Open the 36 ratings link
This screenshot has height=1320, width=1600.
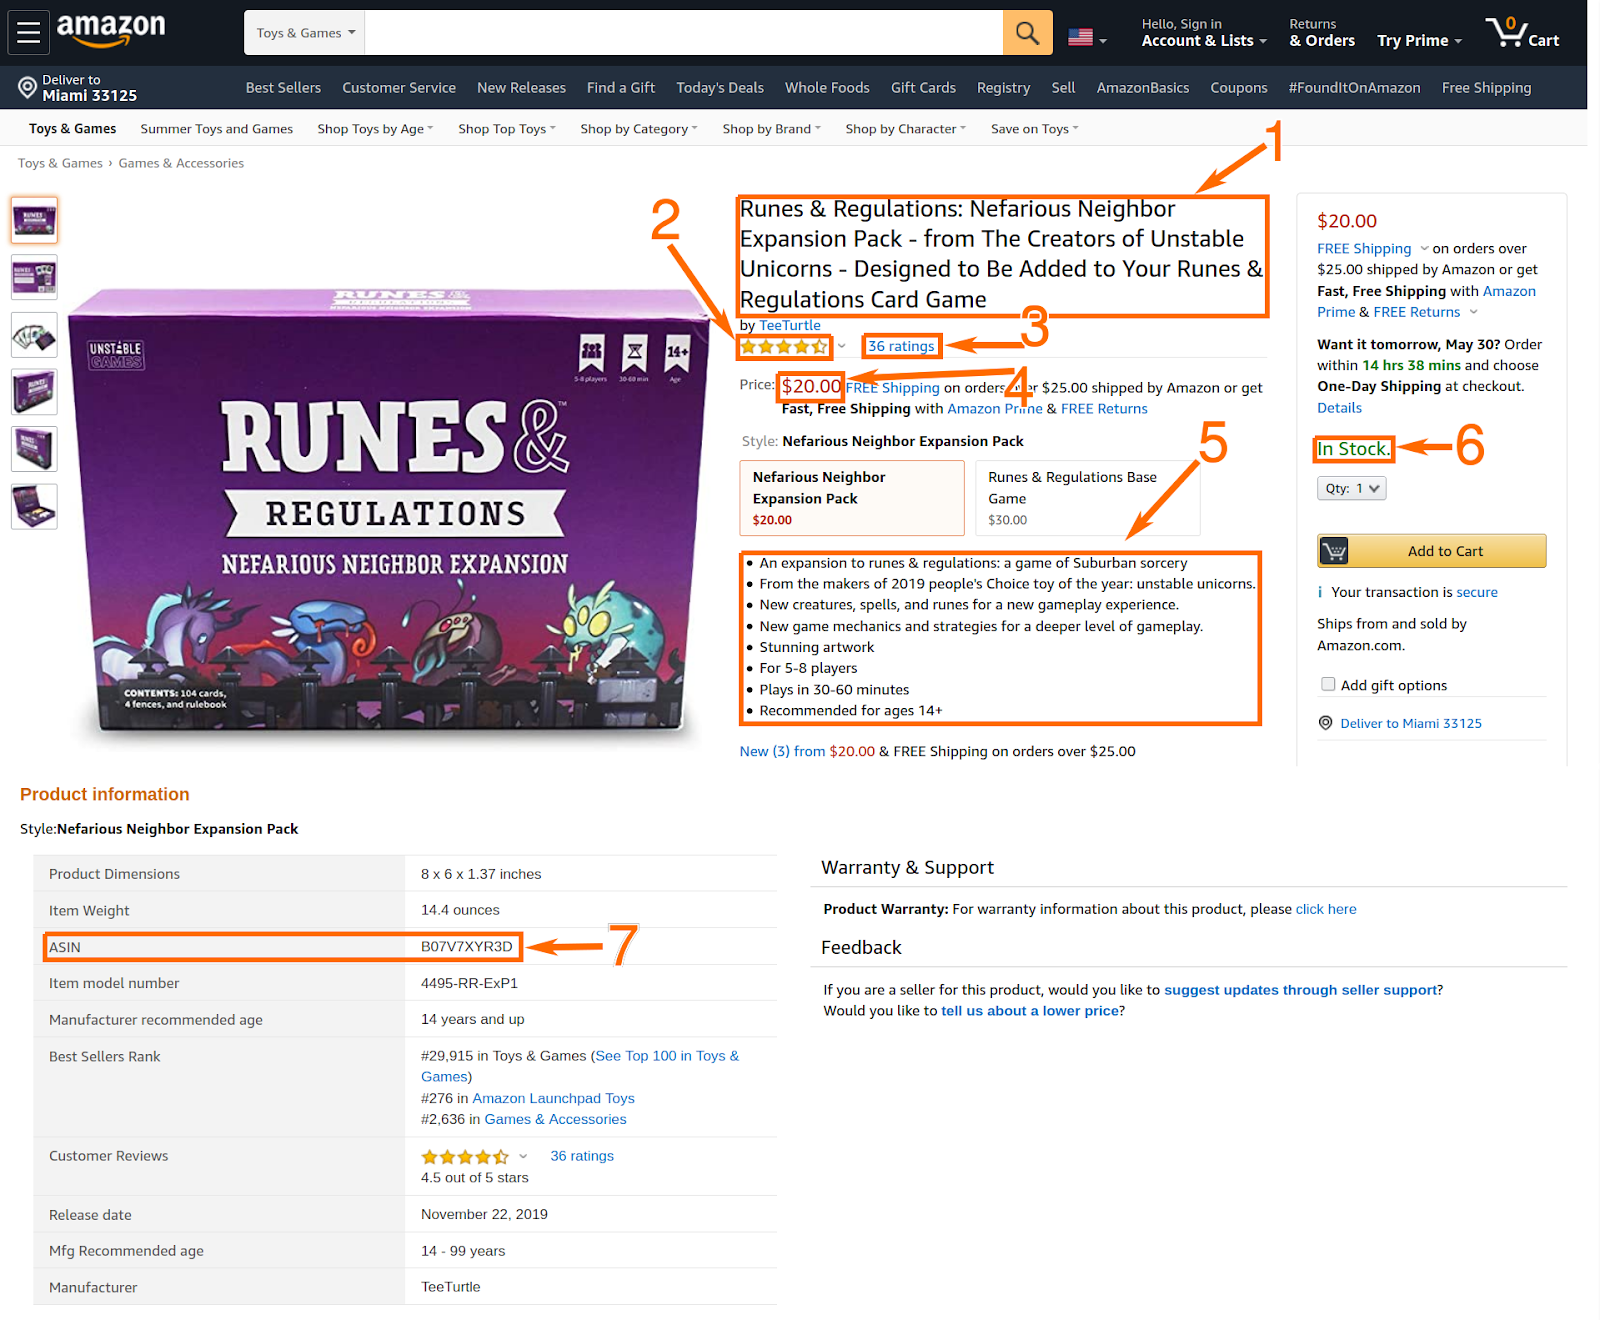[x=900, y=346]
